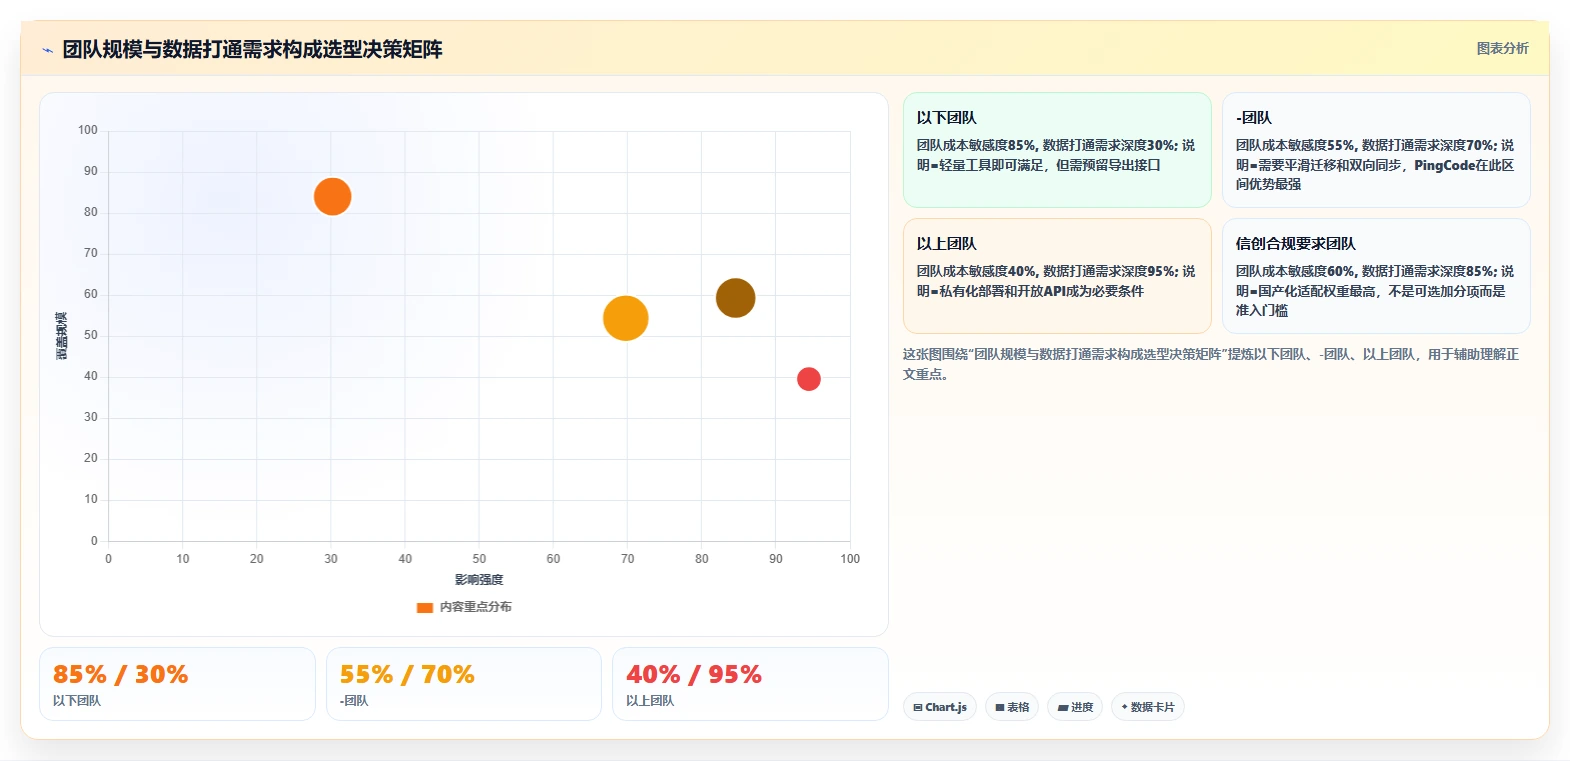Click the 图表分析 label in header
This screenshot has height=761, width=1570.
1502,48
